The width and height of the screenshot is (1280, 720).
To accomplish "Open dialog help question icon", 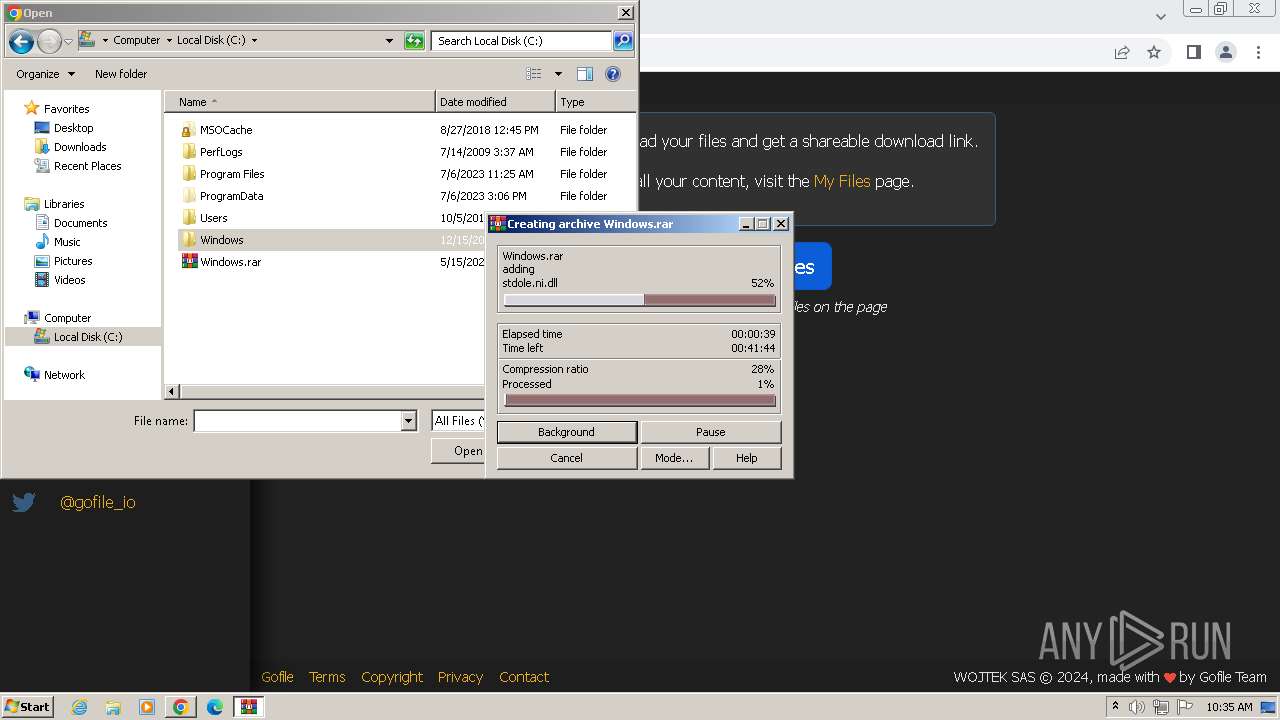I will pyautogui.click(x=613, y=74).
